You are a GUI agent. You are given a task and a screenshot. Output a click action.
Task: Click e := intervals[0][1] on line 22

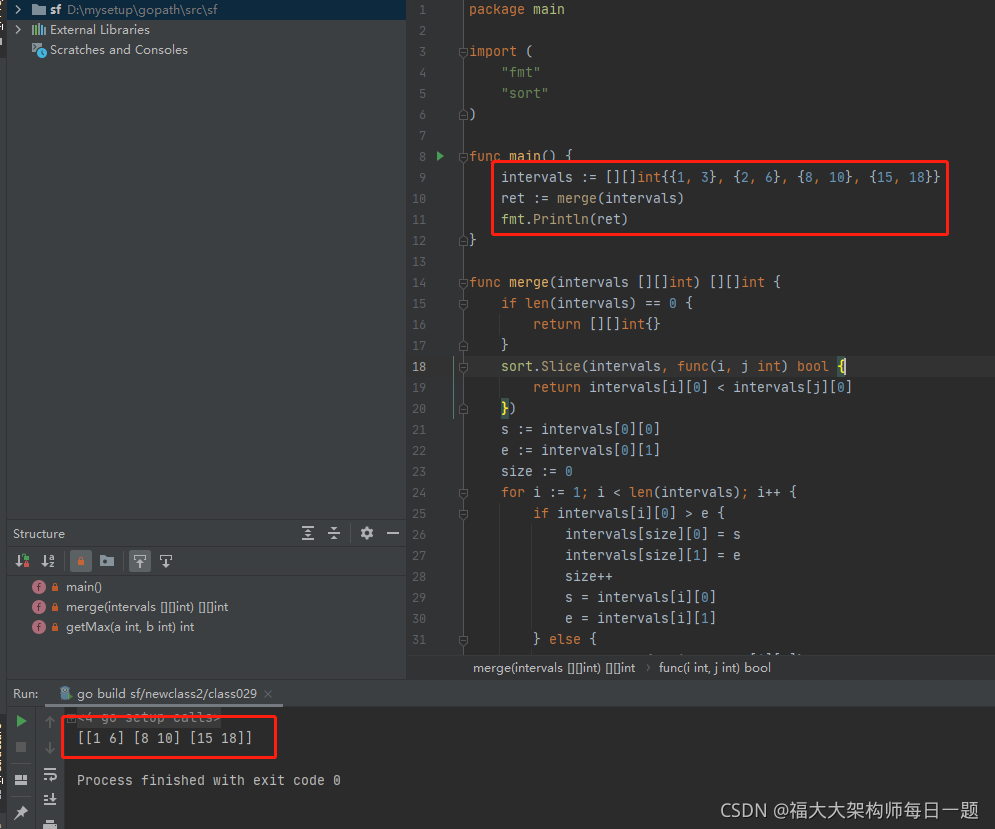(580, 451)
